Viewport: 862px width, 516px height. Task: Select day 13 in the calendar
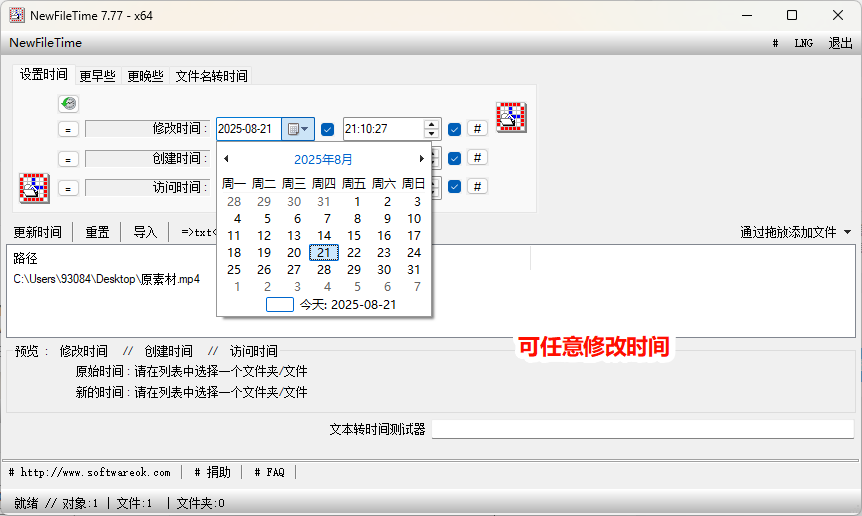pyautogui.click(x=294, y=236)
